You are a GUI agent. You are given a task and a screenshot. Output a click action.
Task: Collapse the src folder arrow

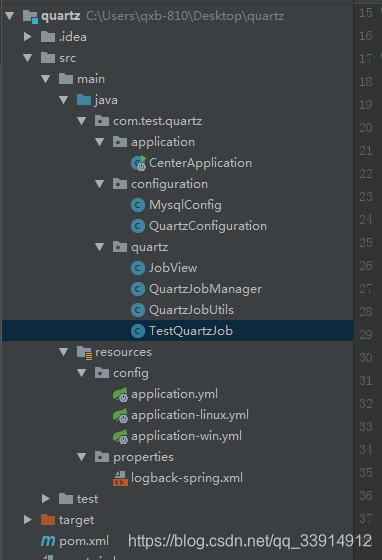coord(27,58)
